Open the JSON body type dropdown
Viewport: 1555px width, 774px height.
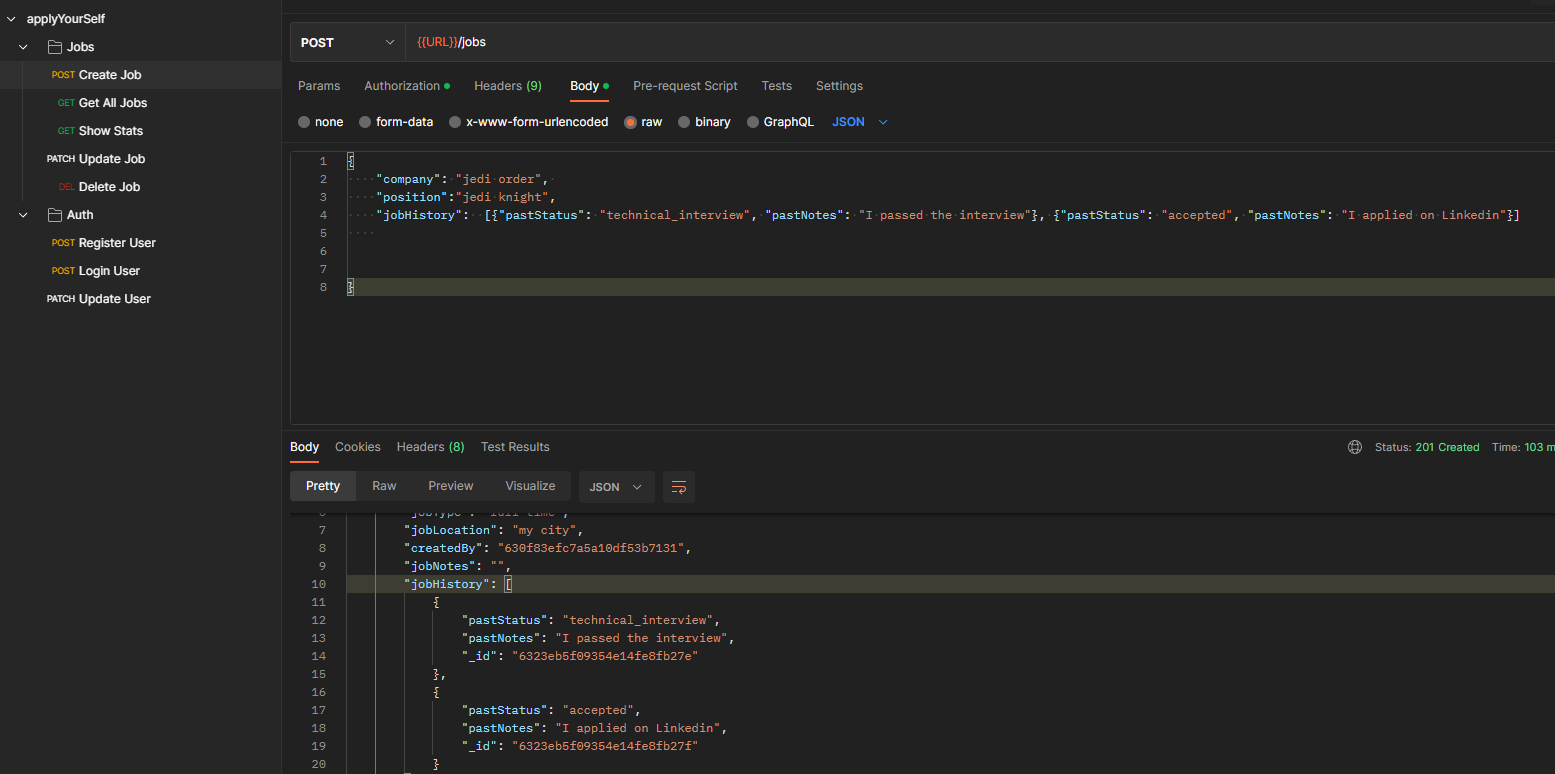click(x=860, y=122)
